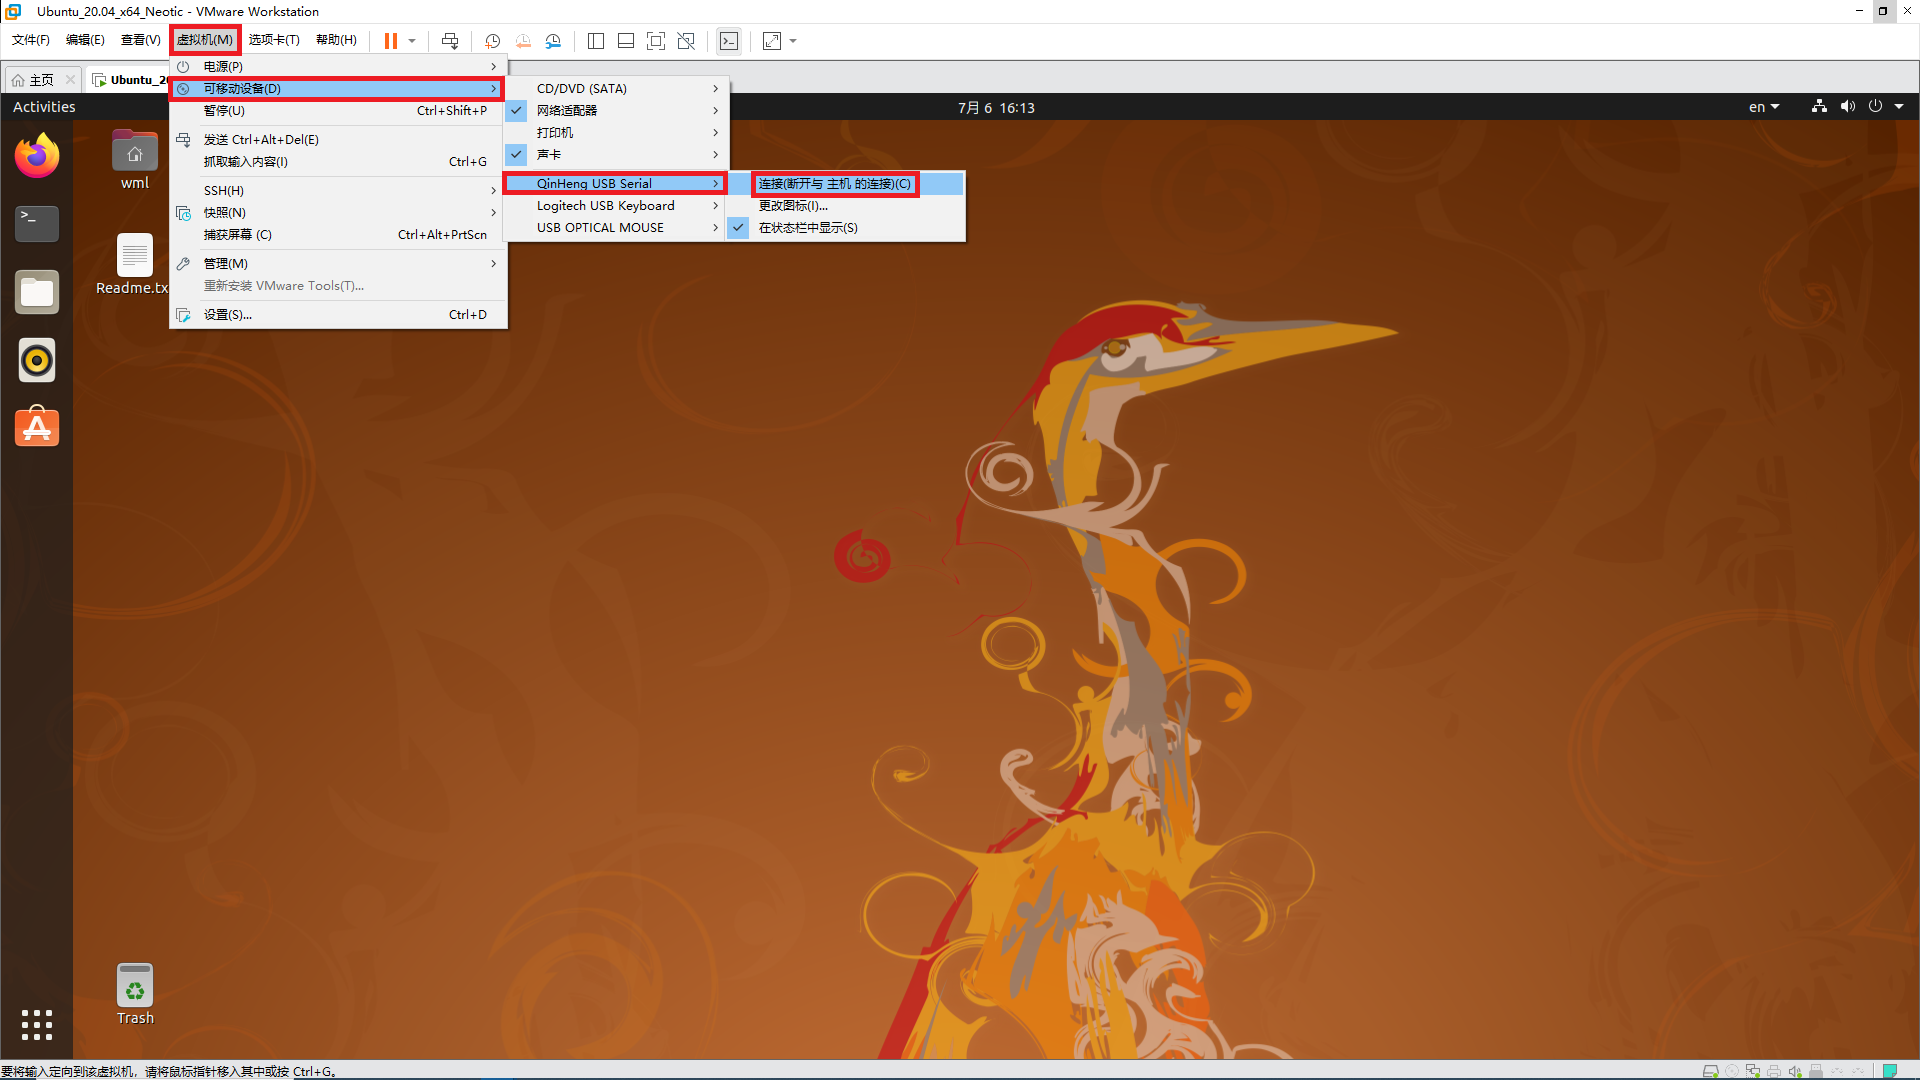Click the orange Suspend VM toolbar icon
The image size is (1920, 1080).
391,41
